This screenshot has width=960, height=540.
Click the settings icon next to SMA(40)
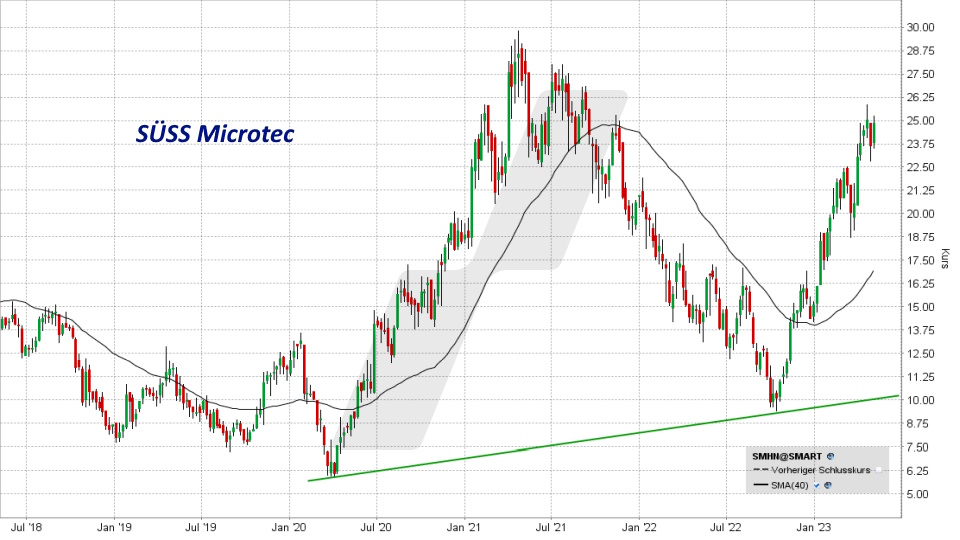click(x=828, y=486)
